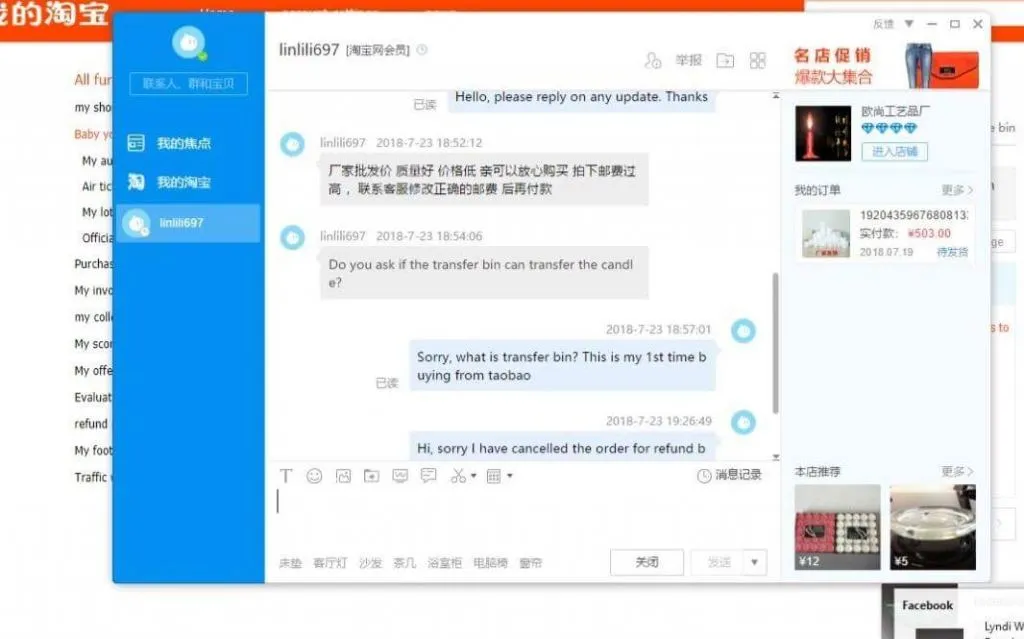The width and height of the screenshot is (1024, 639).
Task: Open the quick reply phrases icon
Action: pos(429,477)
